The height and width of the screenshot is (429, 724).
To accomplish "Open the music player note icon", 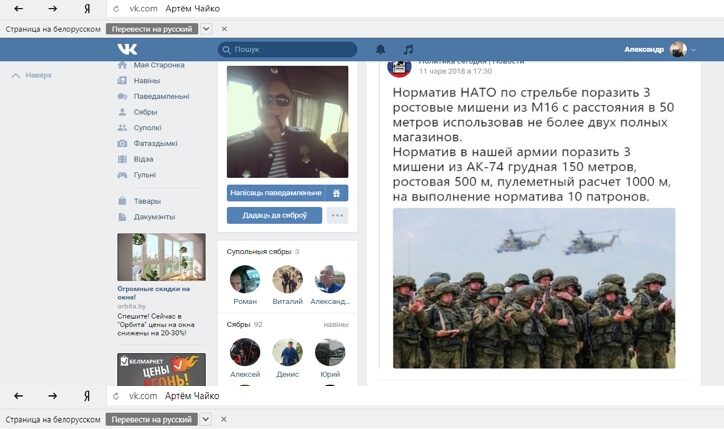I will pos(408,49).
